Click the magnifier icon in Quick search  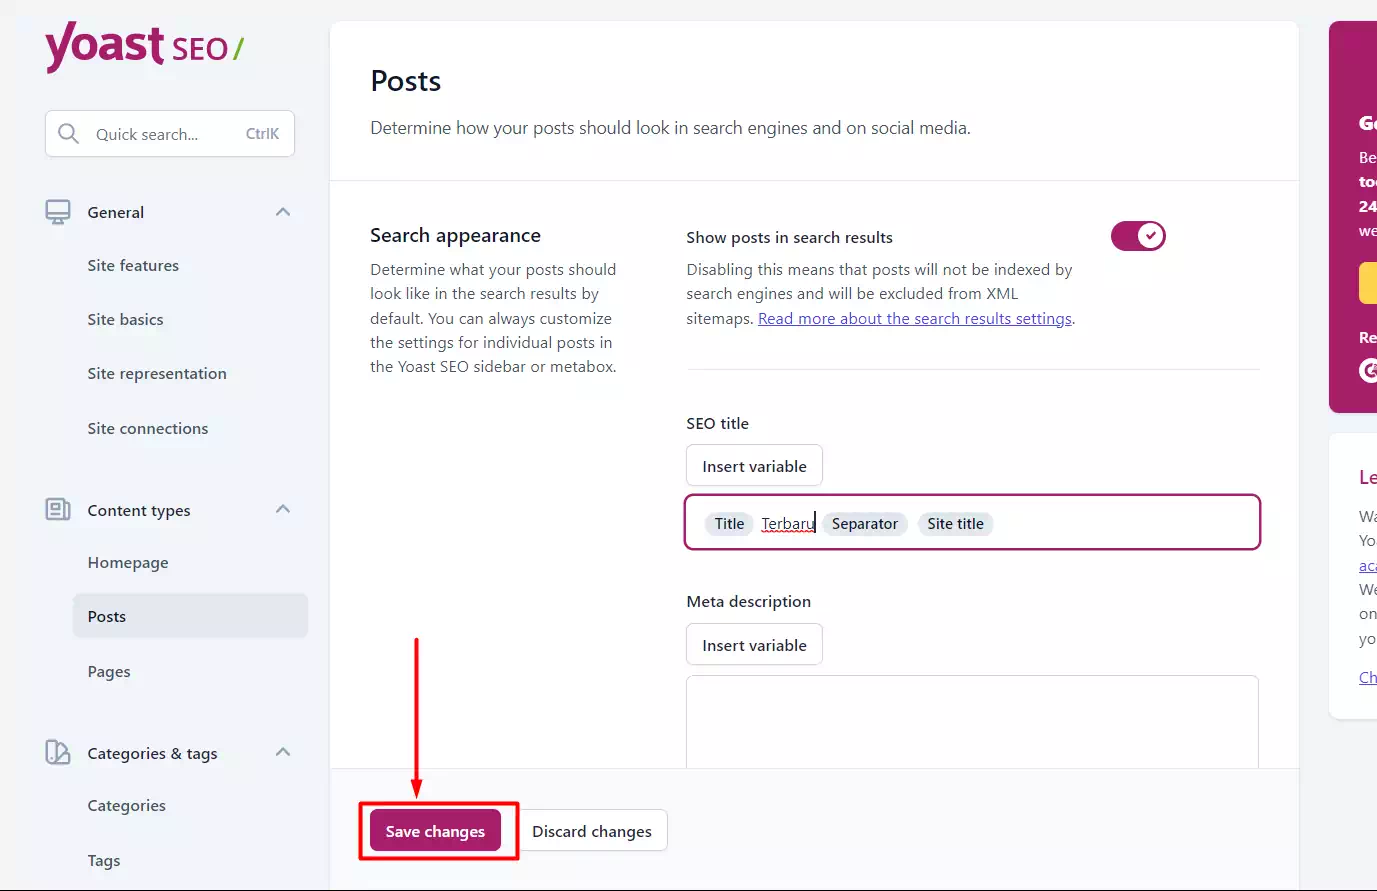(x=68, y=134)
